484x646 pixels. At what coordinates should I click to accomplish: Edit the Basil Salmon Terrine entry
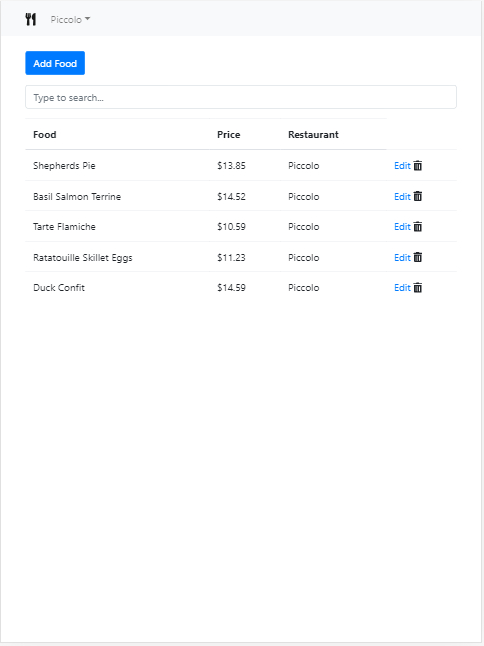pos(402,197)
